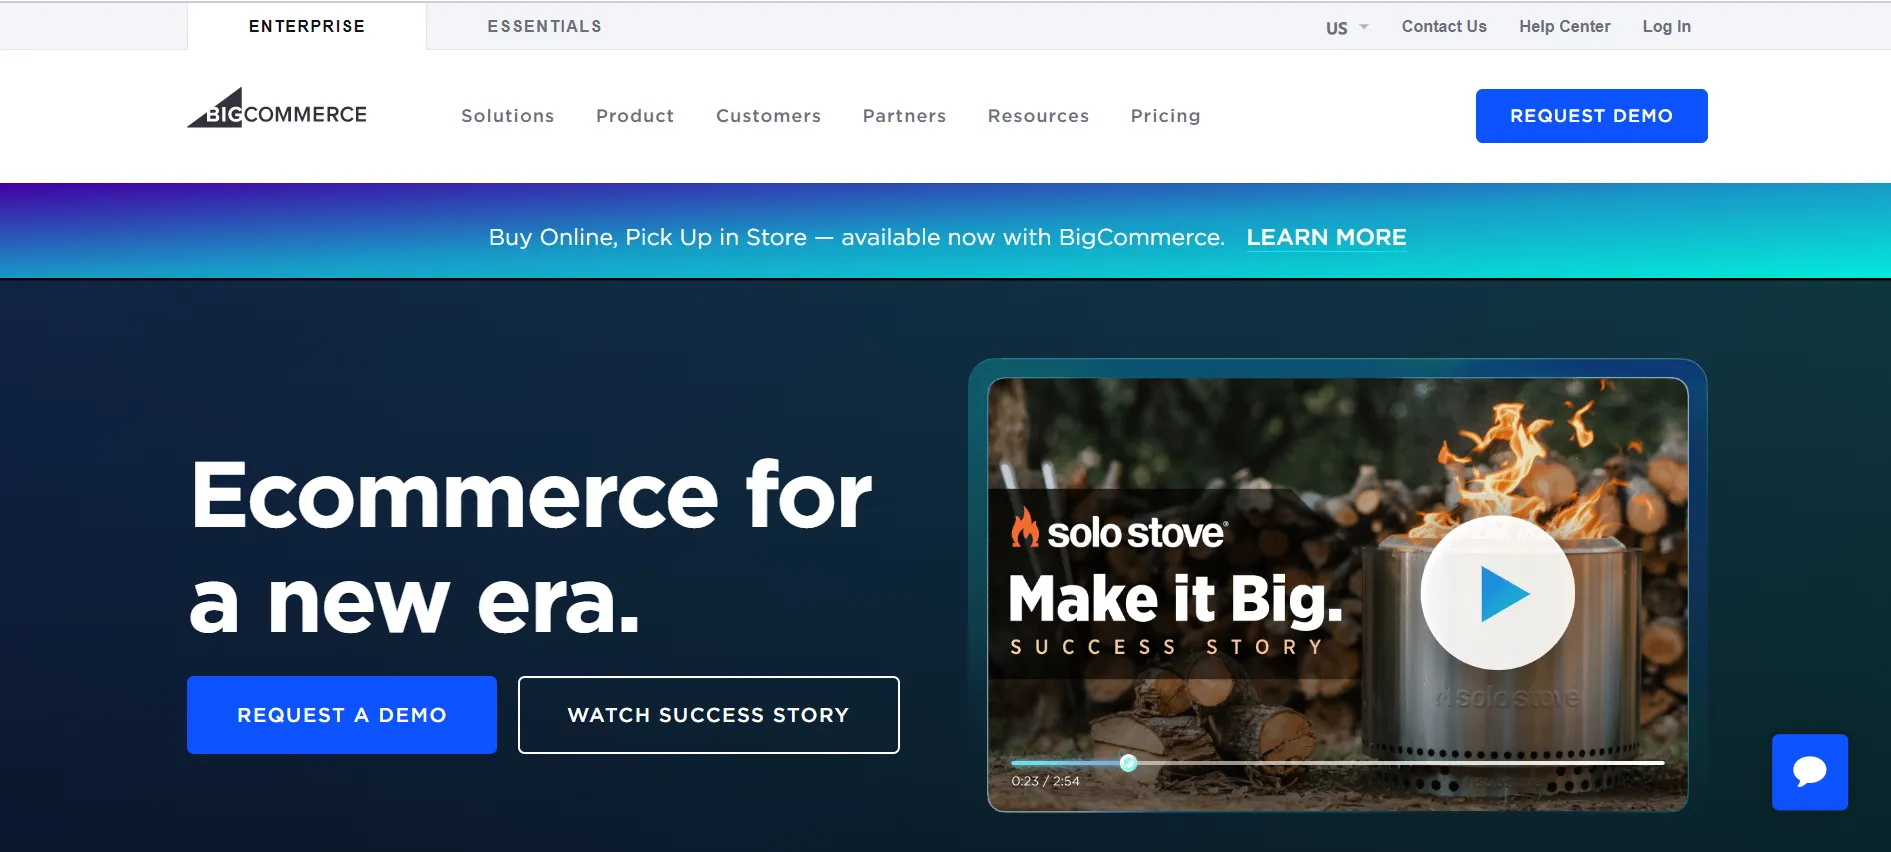Click the Request Demo header button
1891x852 pixels.
click(x=1591, y=116)
